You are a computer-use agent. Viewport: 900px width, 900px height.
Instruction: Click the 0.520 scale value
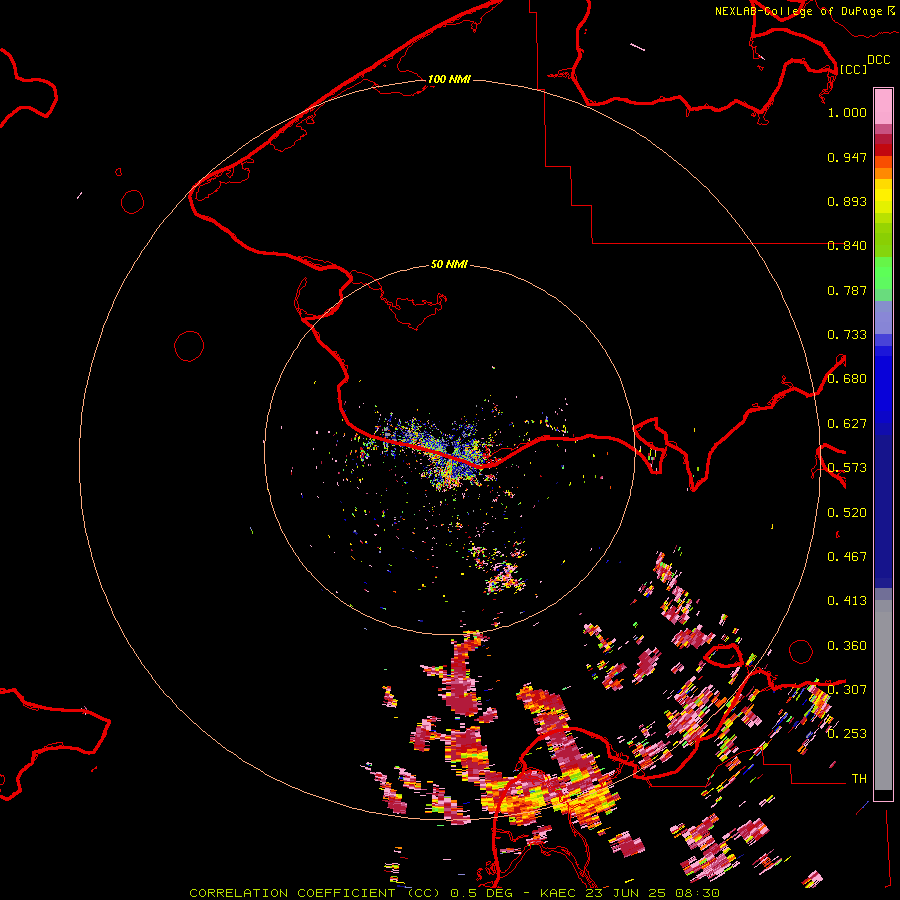pyautogui.click(x=847, y=513)
